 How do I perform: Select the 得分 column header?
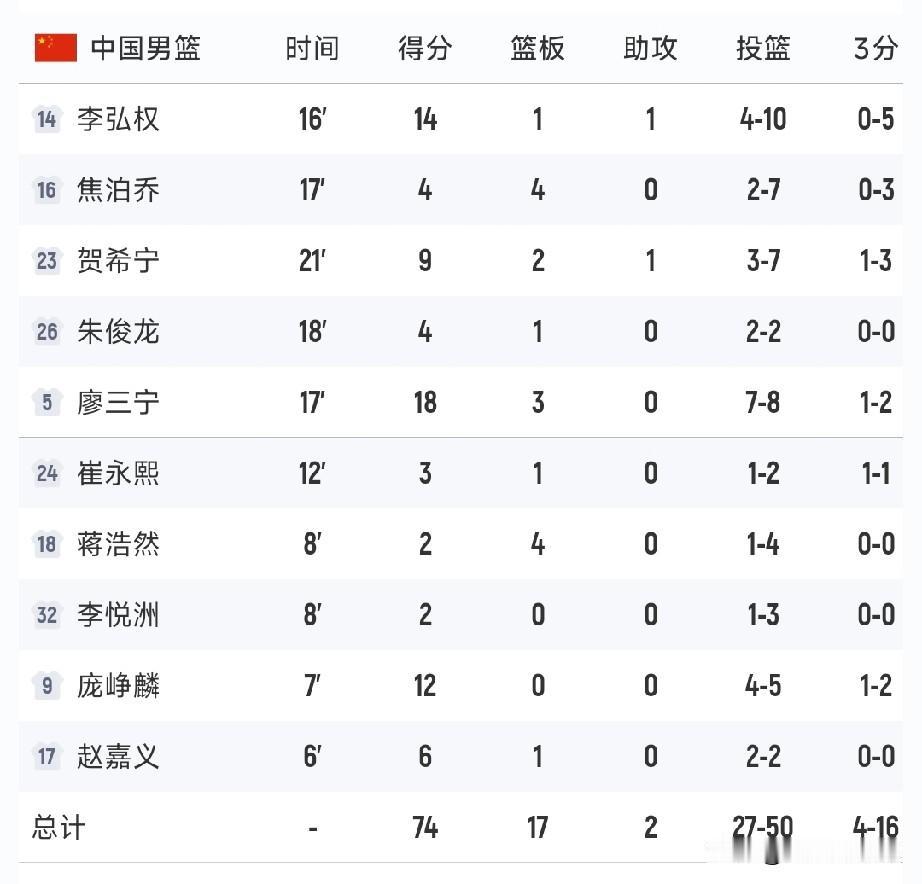pos(425,48)
